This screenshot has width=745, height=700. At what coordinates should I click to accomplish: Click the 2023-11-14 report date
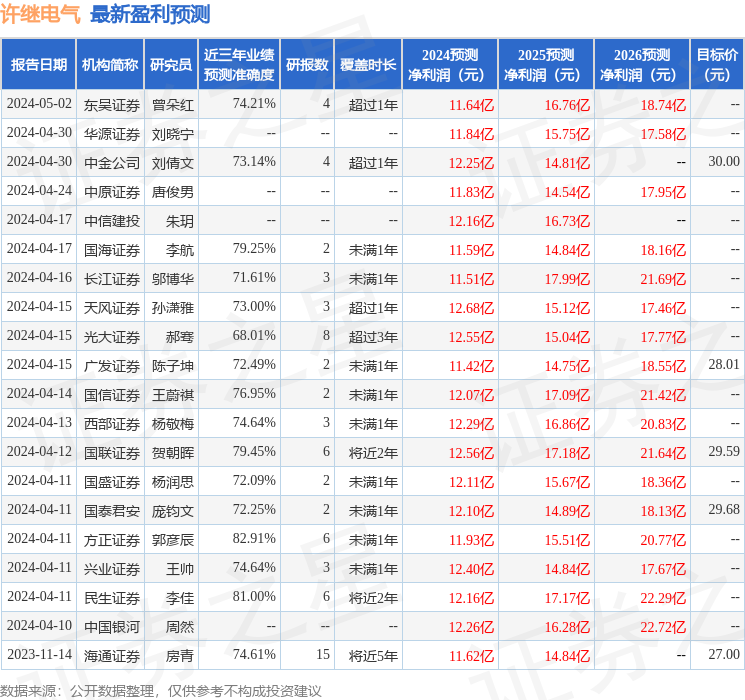point(39,654)
